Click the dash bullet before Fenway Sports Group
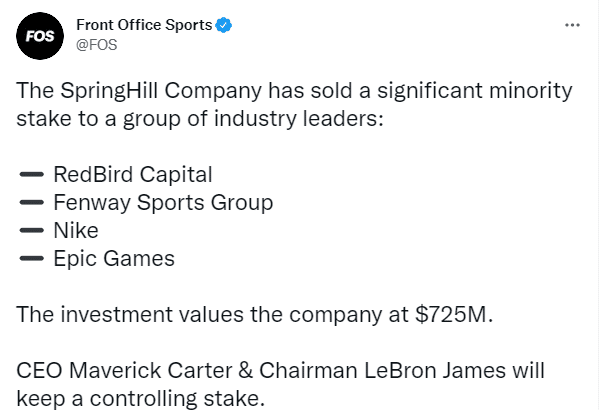This screenshot has width=601, height=410. pyautogui.click(x=30, y=203)
